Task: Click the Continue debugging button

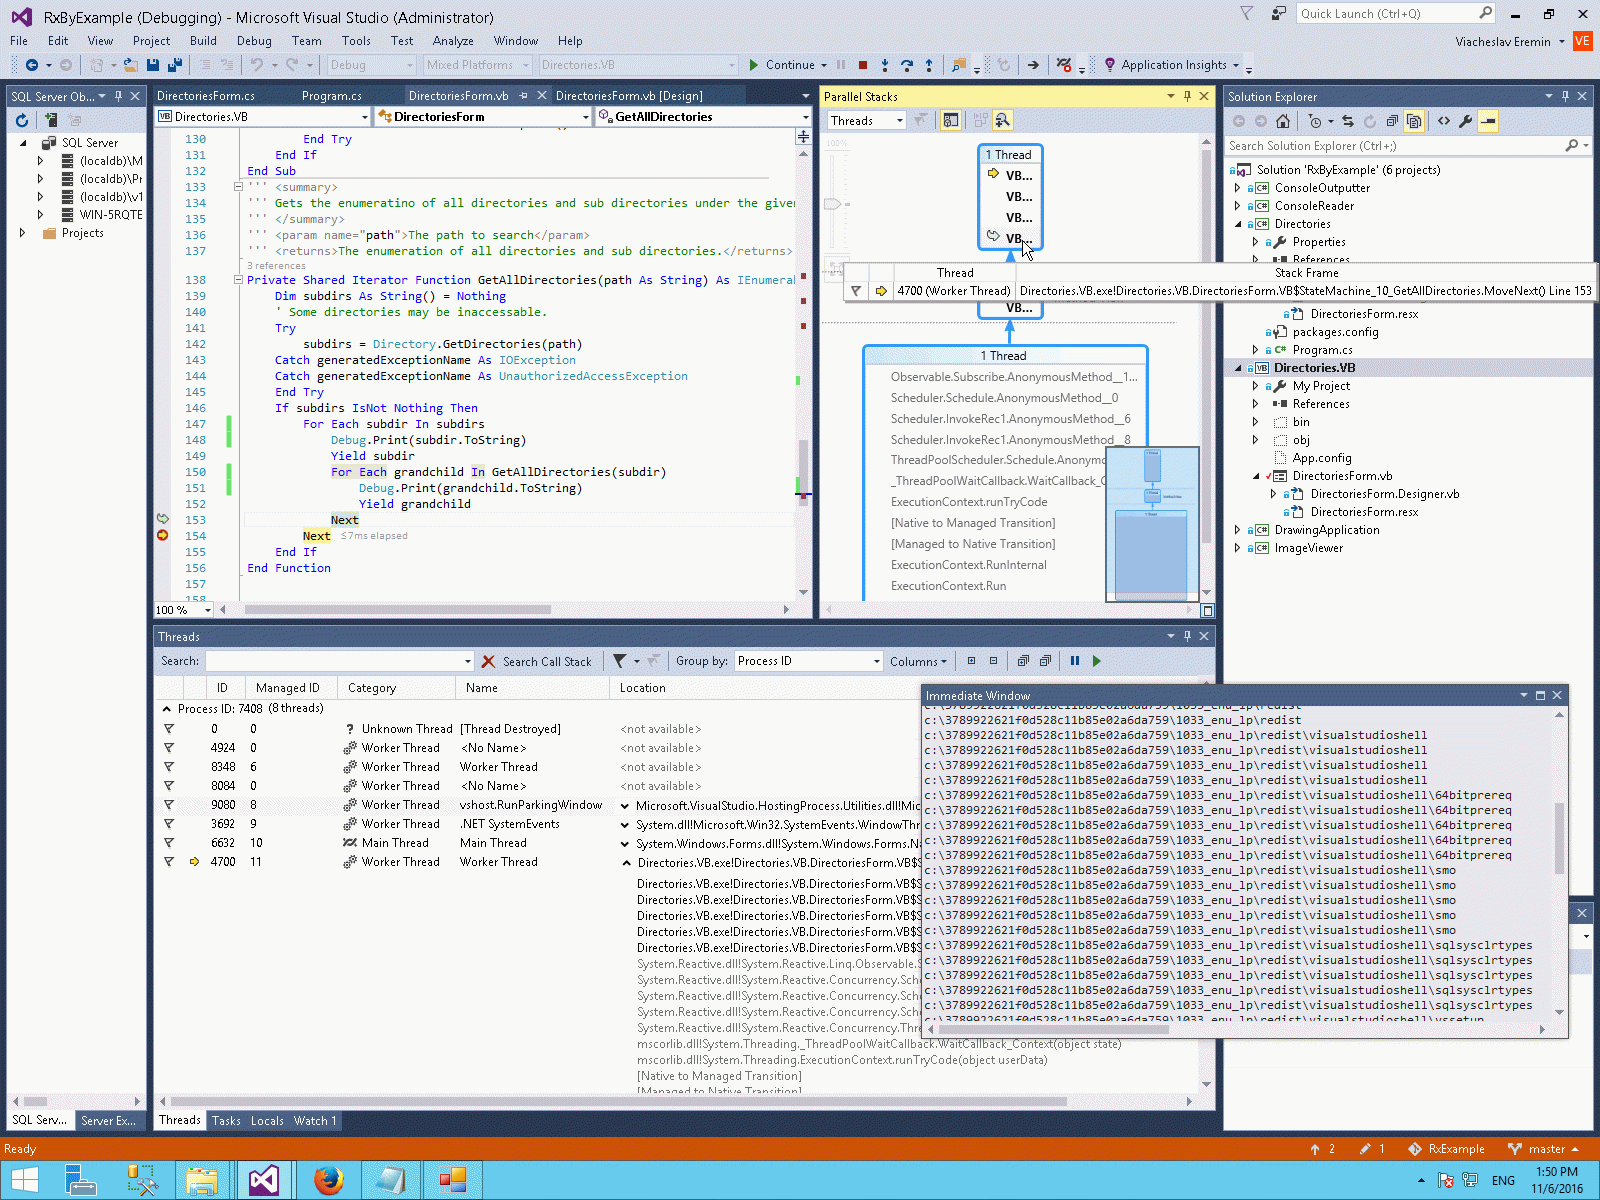Action: pyautogui.click(x=781, y=65)
